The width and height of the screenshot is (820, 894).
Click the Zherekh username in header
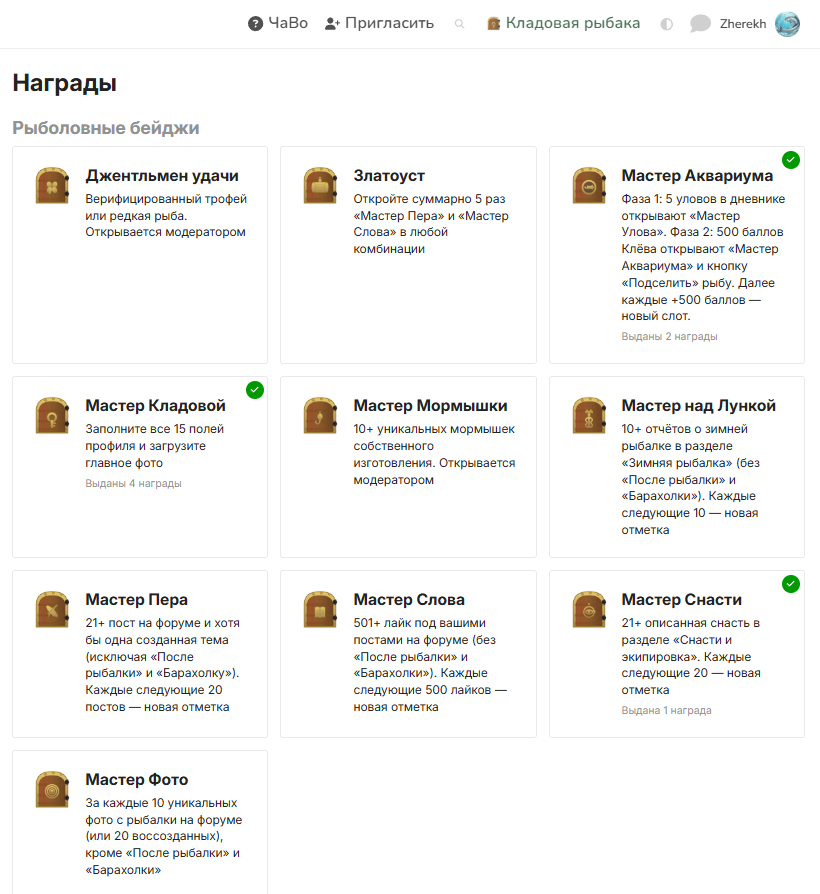742,24
